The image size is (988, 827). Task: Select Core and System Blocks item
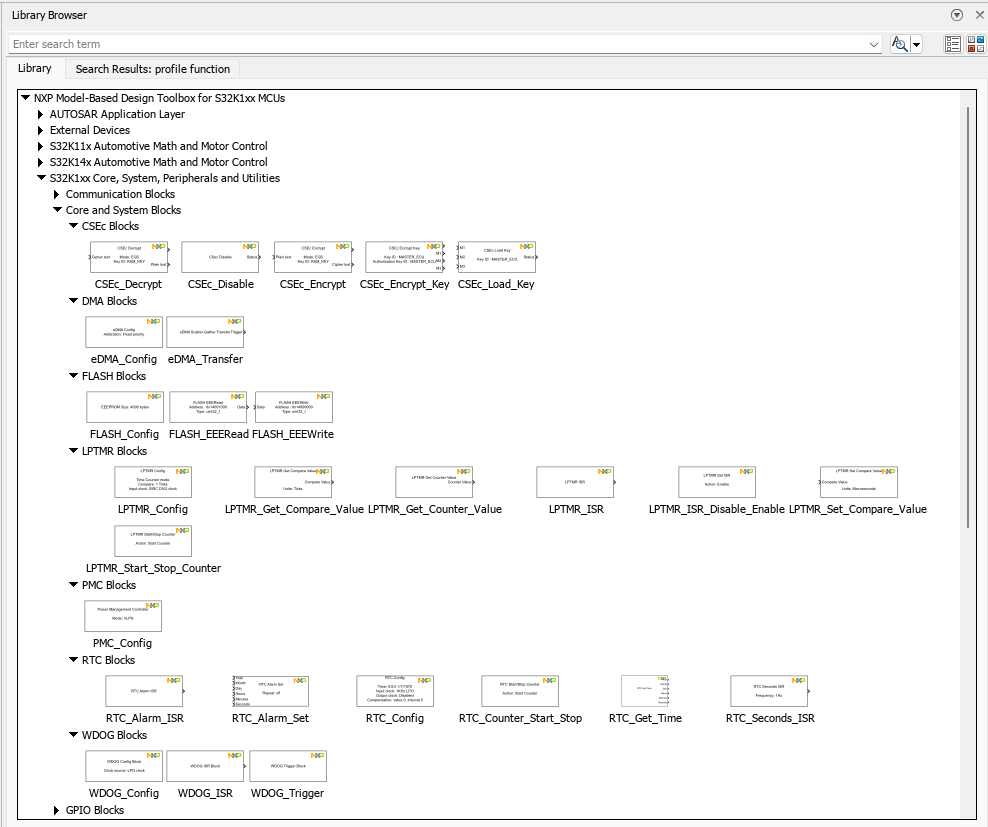[124, 210]
